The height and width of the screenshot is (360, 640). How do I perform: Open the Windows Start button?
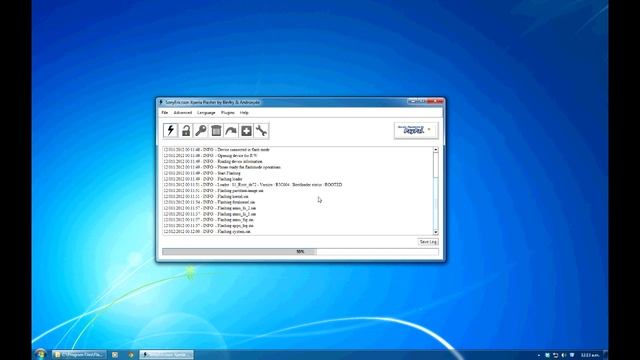[x=40, y=354]
